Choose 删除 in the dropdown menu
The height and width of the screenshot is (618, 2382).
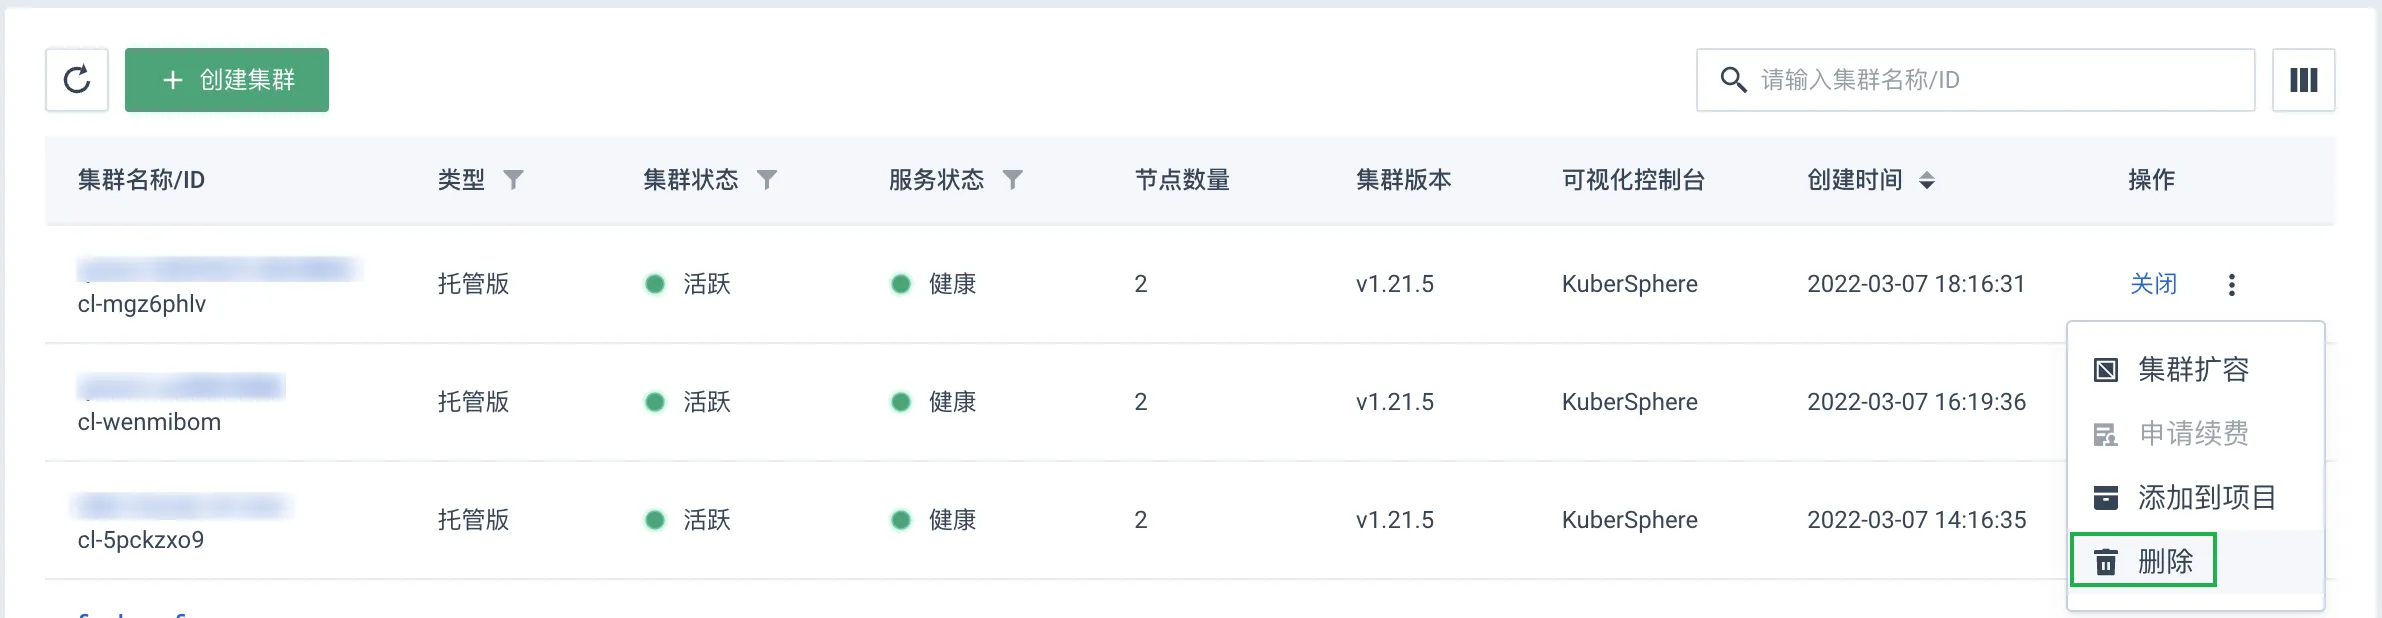[x=2165, y=562]
